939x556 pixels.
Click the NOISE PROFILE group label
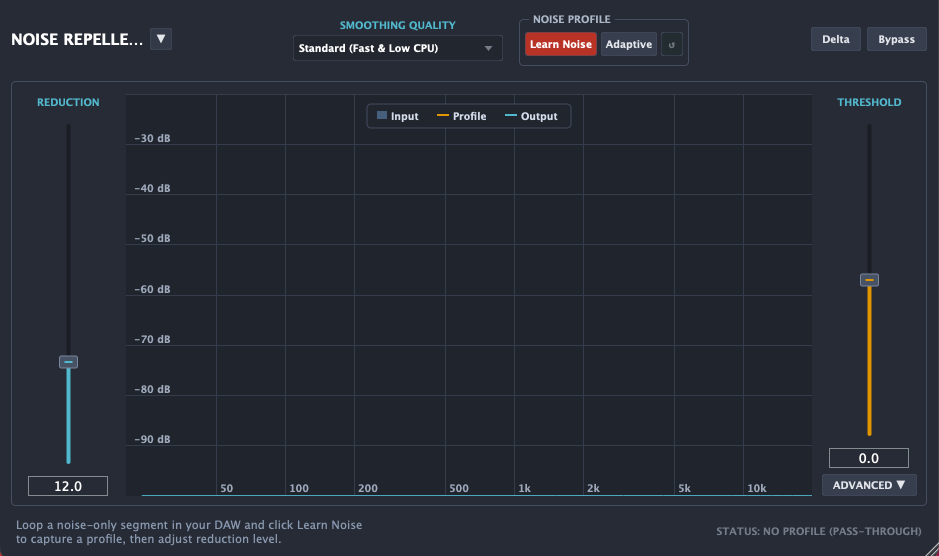tap(571, 19)
